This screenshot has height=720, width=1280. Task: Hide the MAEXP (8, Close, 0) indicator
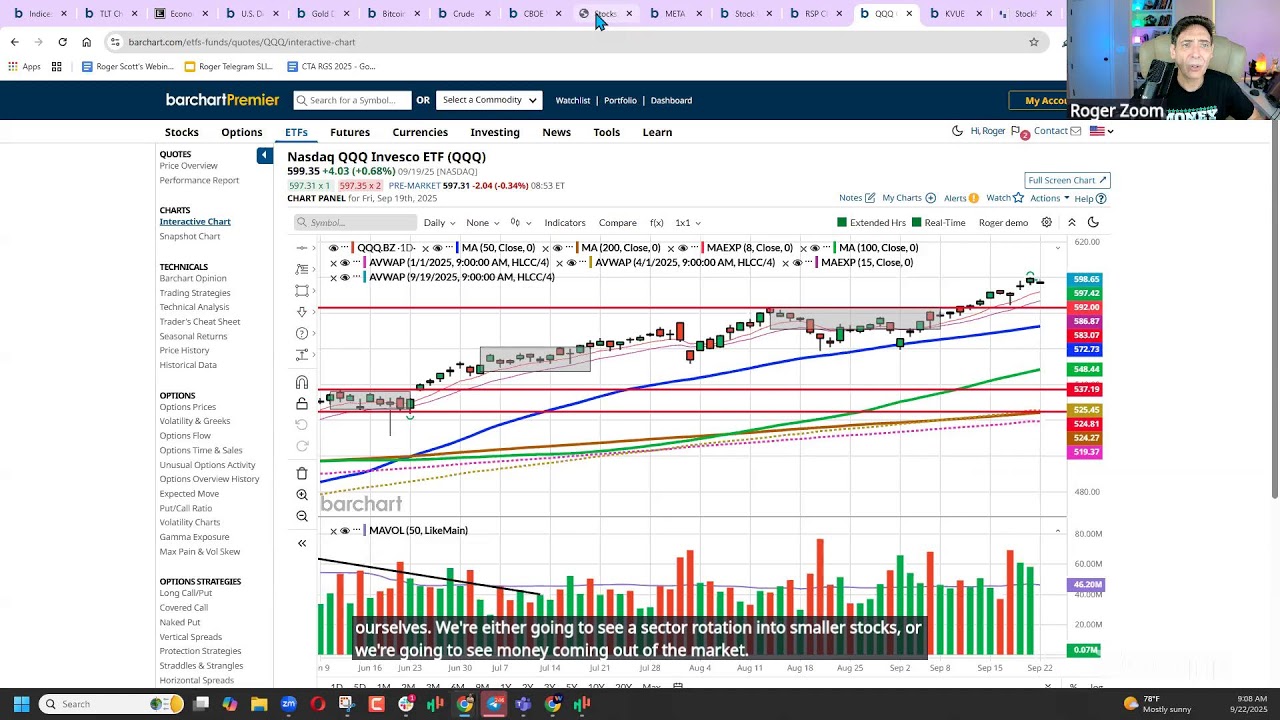(x=683, y=248)
